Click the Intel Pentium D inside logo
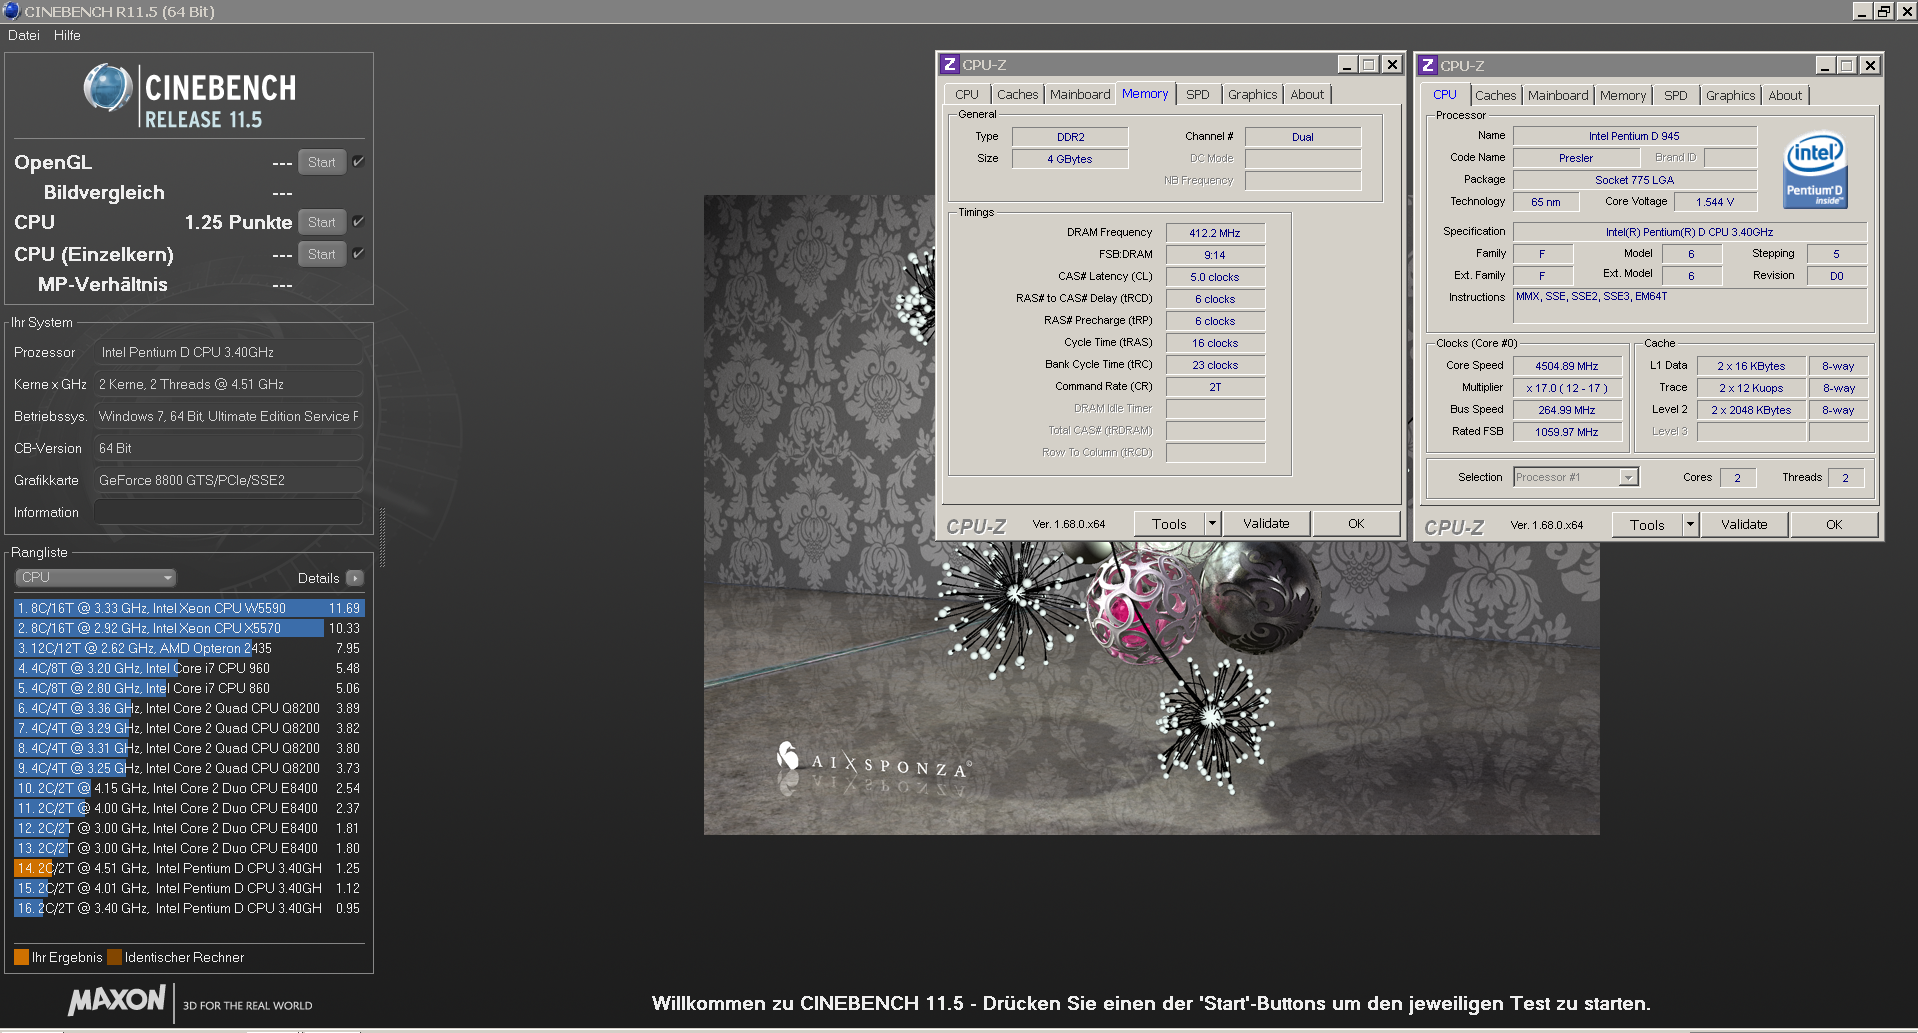This screenshot has height=1033, width=1918. pyautogui.click(x=1815, y=171)
